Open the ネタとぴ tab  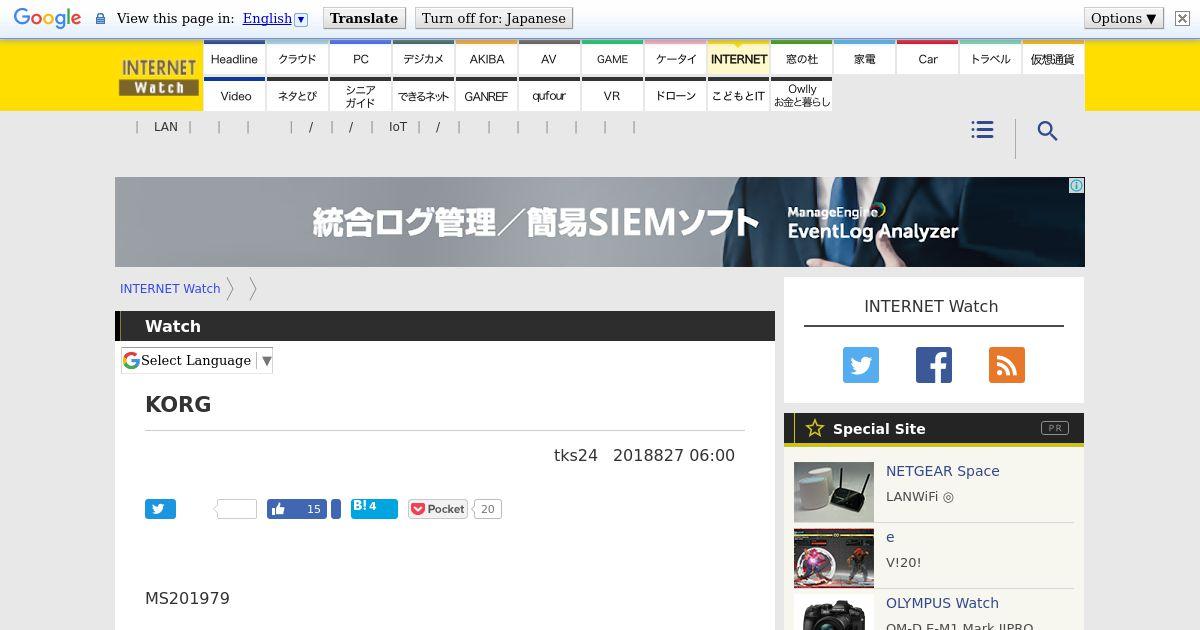pos(297,95)
